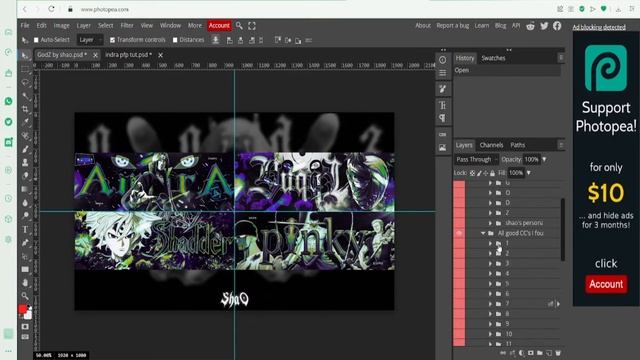Open Properties side panel icon
This screenshot has width=640, height=360.
[x=442, y=73]
